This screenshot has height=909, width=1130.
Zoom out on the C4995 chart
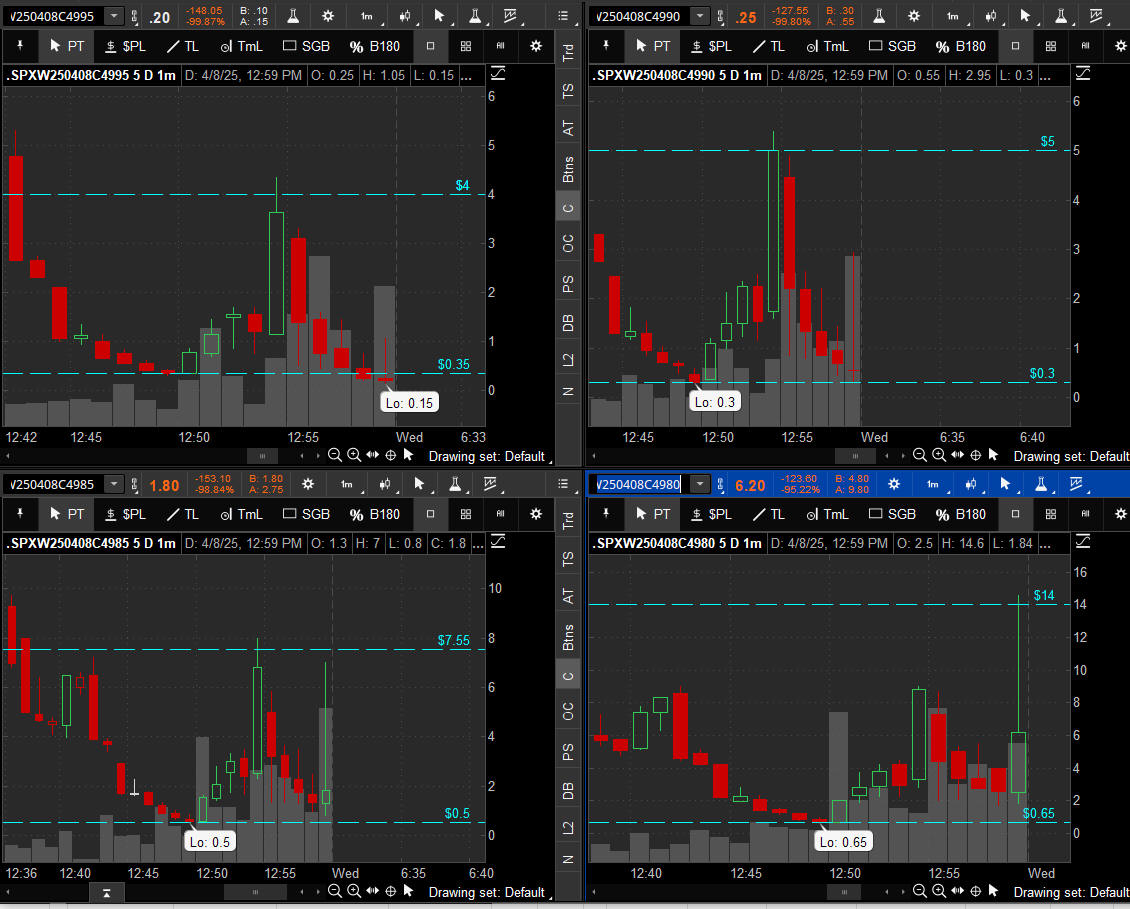pos(334,455)
